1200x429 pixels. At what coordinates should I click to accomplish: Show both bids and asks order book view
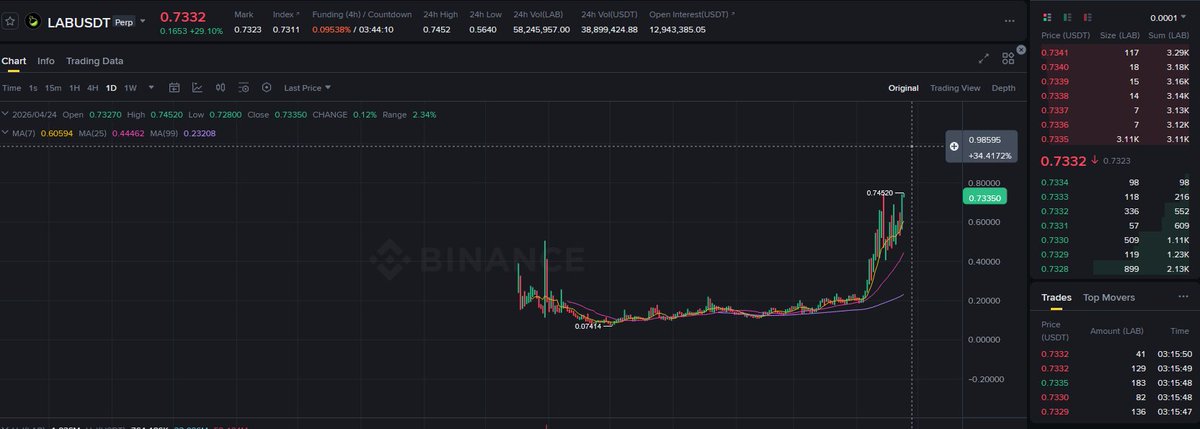click(1047, 18)
